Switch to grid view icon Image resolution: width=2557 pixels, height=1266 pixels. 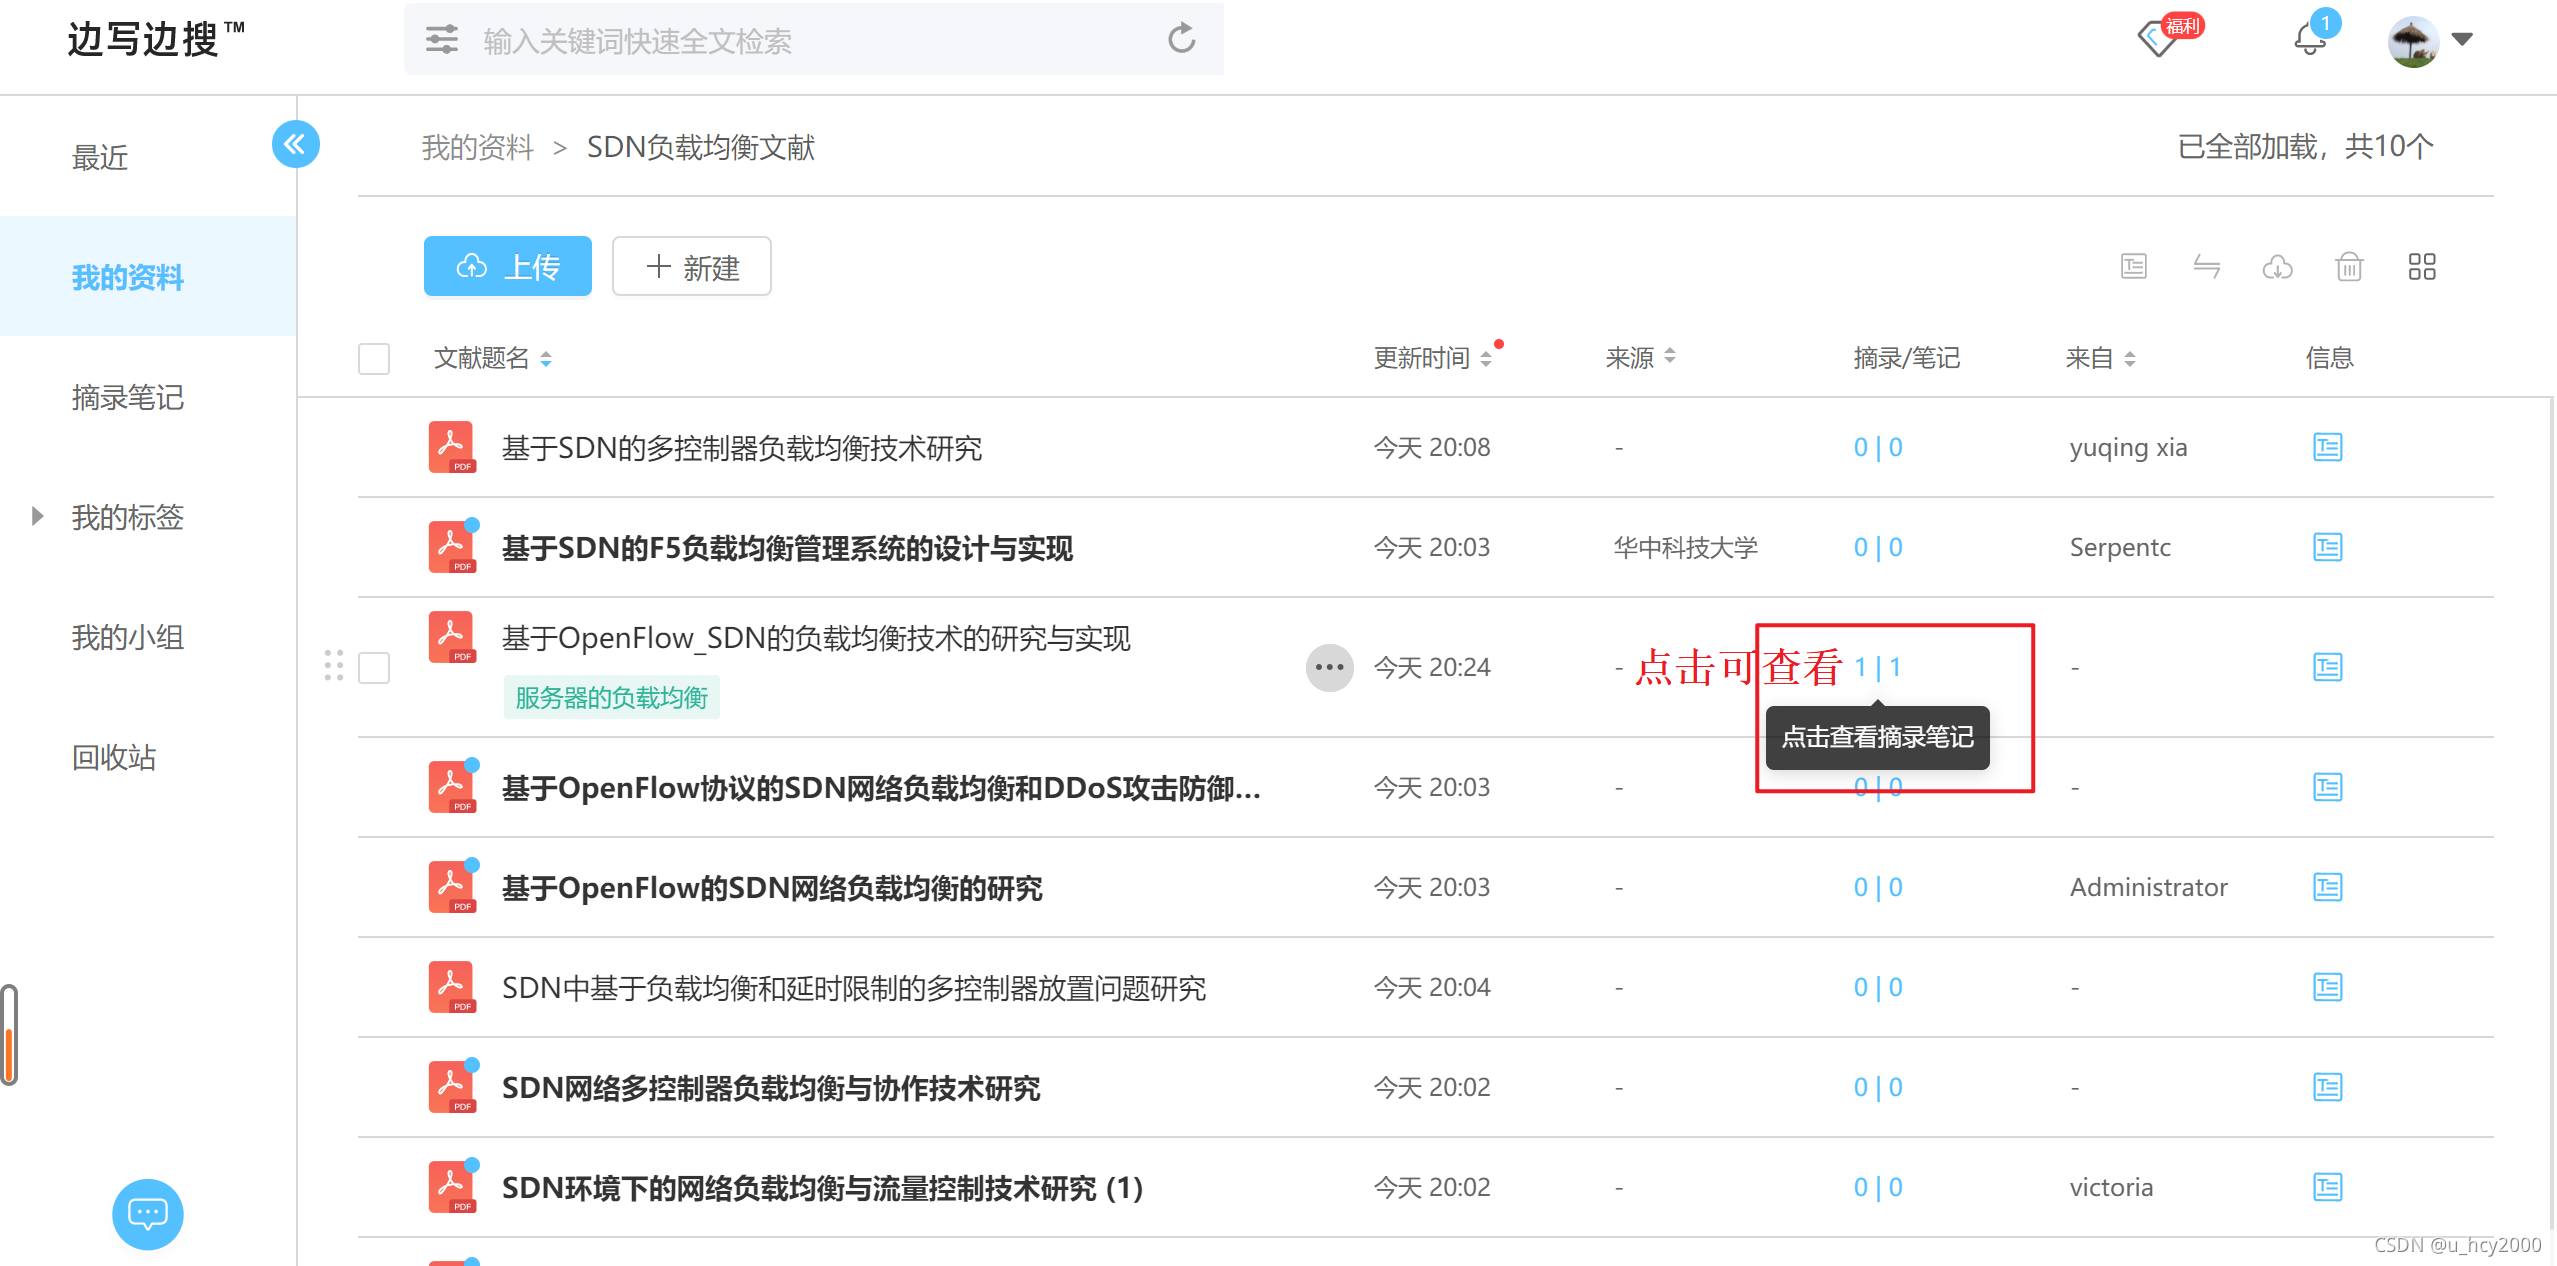pyautogui.click(x=2422, y=266)
